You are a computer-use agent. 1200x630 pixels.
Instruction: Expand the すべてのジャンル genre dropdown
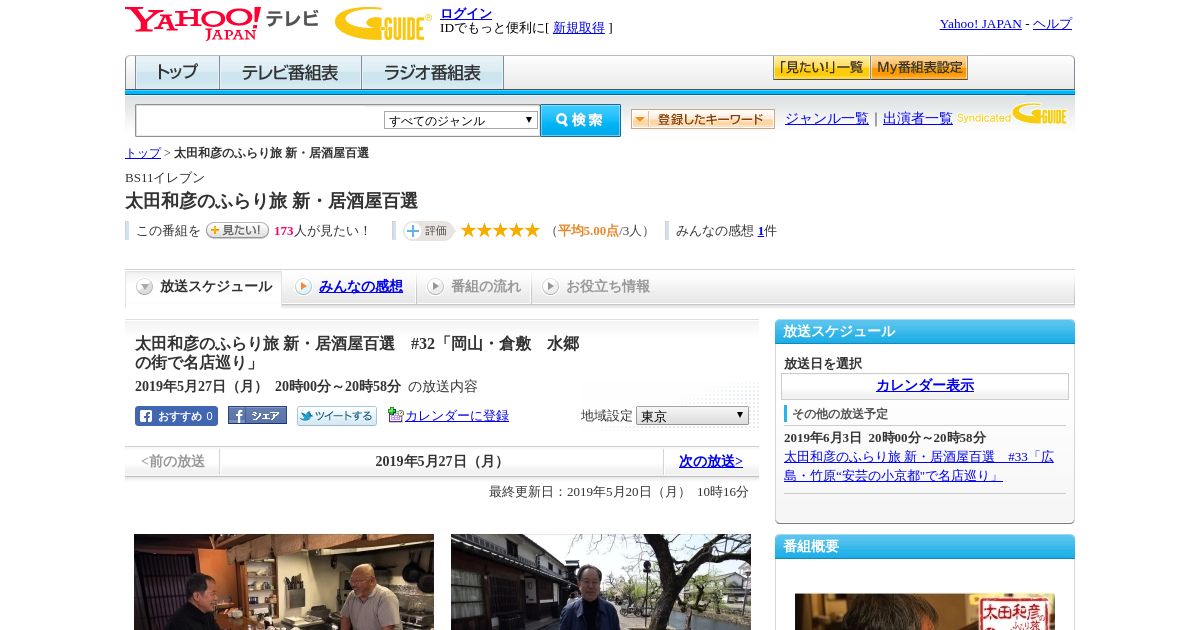tap(461, 120)
